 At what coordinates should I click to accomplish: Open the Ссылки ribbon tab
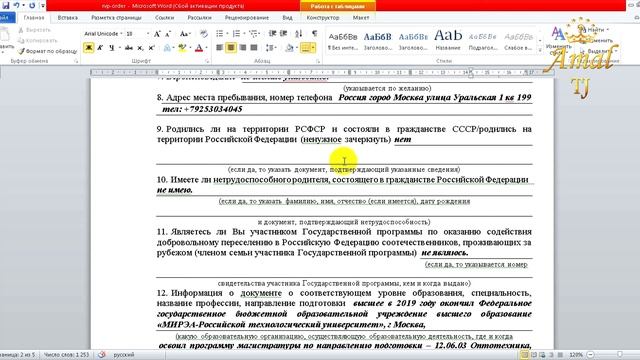[164, 18]
